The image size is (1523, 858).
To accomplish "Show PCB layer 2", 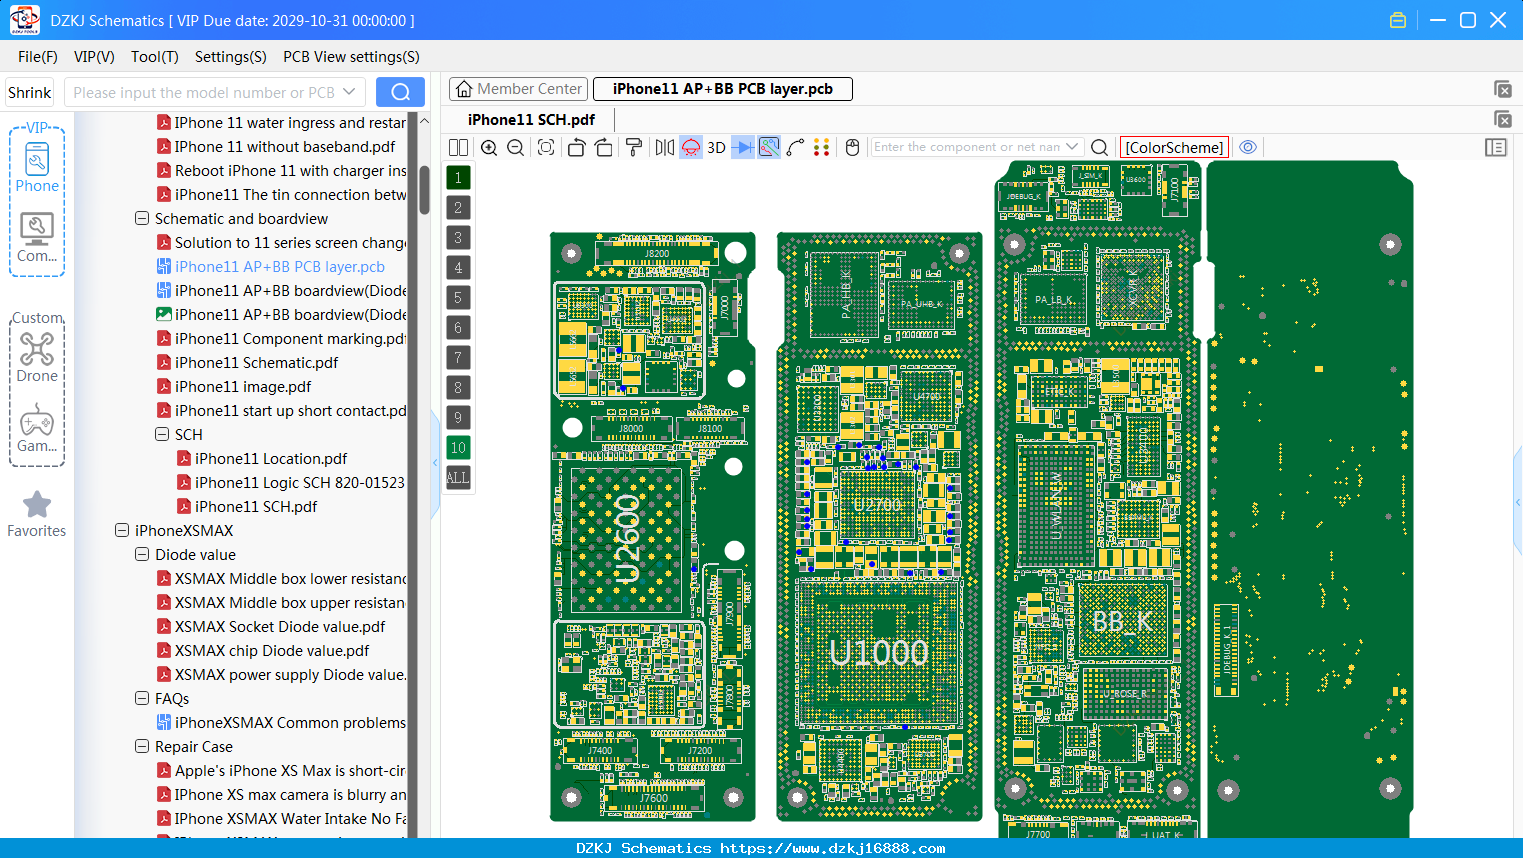I will point(458,208).
